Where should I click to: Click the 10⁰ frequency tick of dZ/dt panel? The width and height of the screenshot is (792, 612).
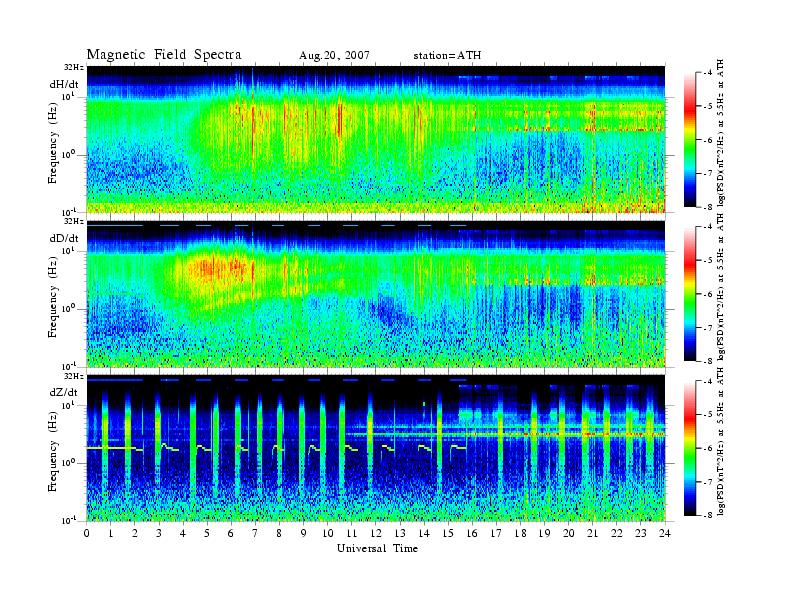click(69, 463)
